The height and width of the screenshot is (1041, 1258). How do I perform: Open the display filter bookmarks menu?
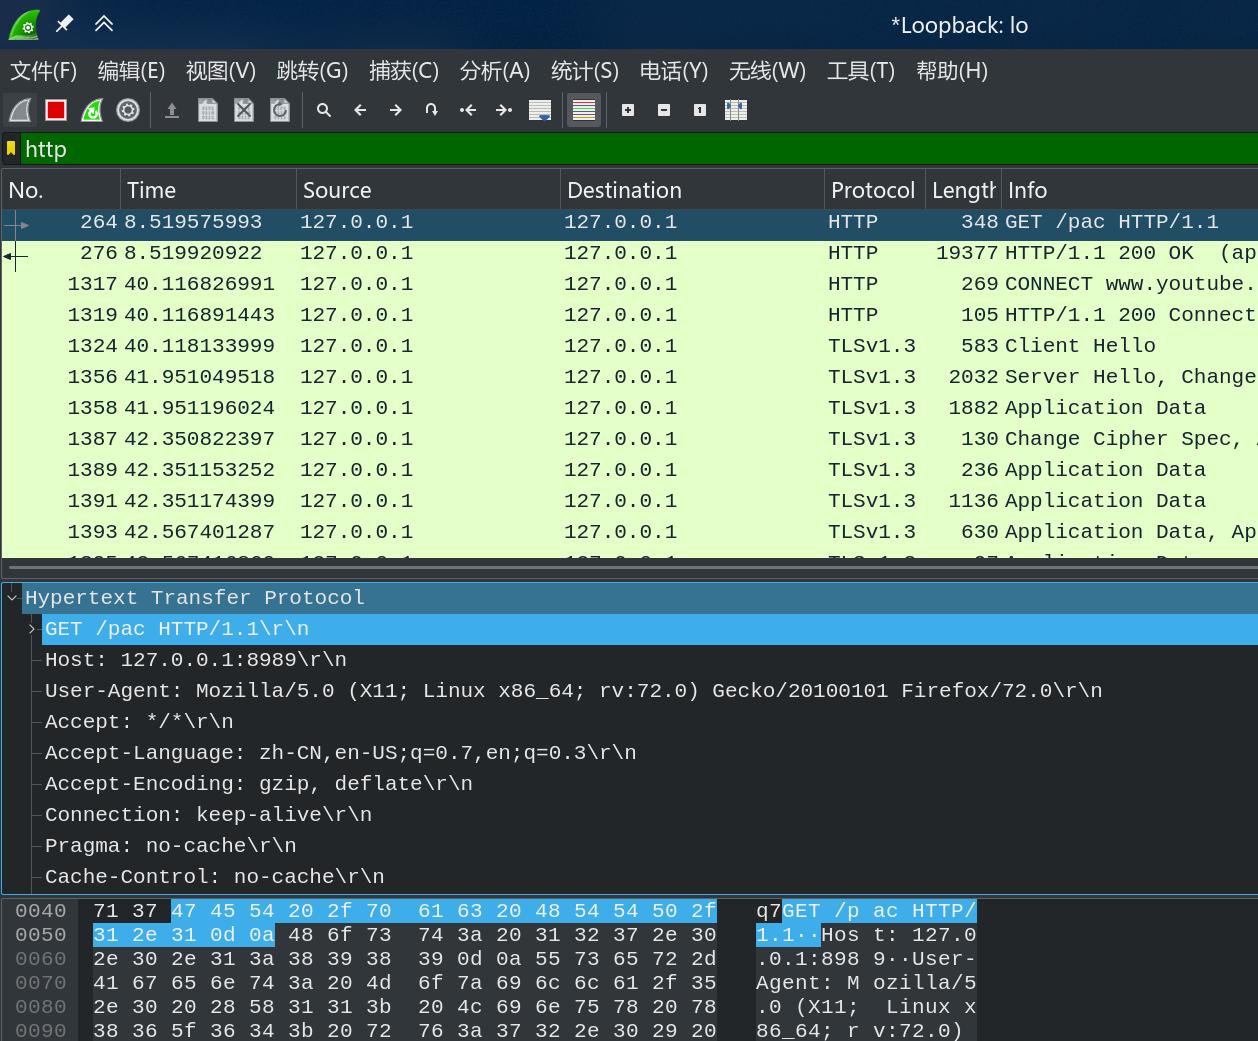click(x=12, y=148)
